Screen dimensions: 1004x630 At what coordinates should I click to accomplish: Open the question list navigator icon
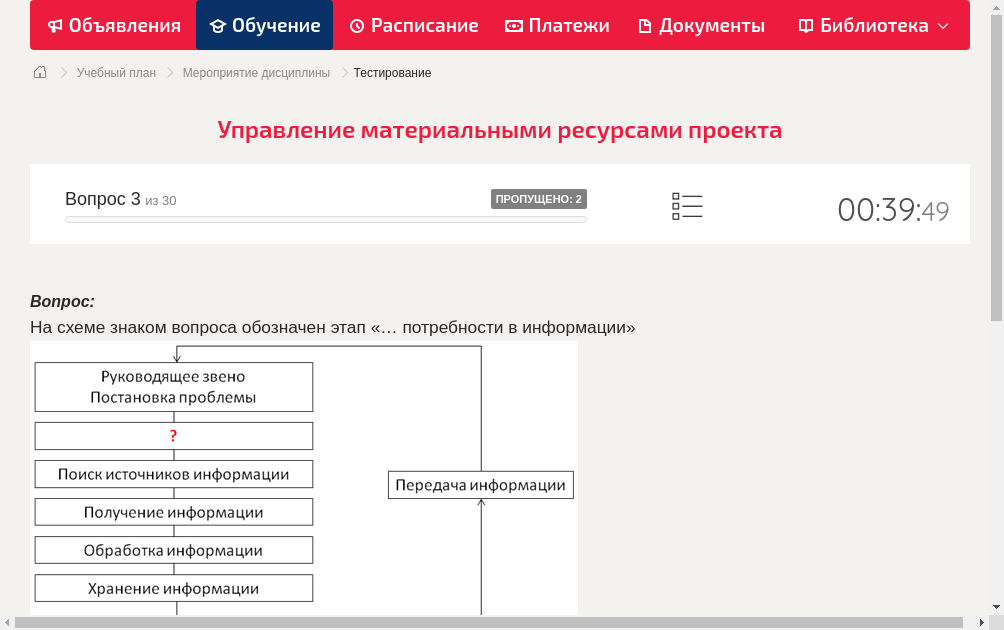click(x=687, y=205)
